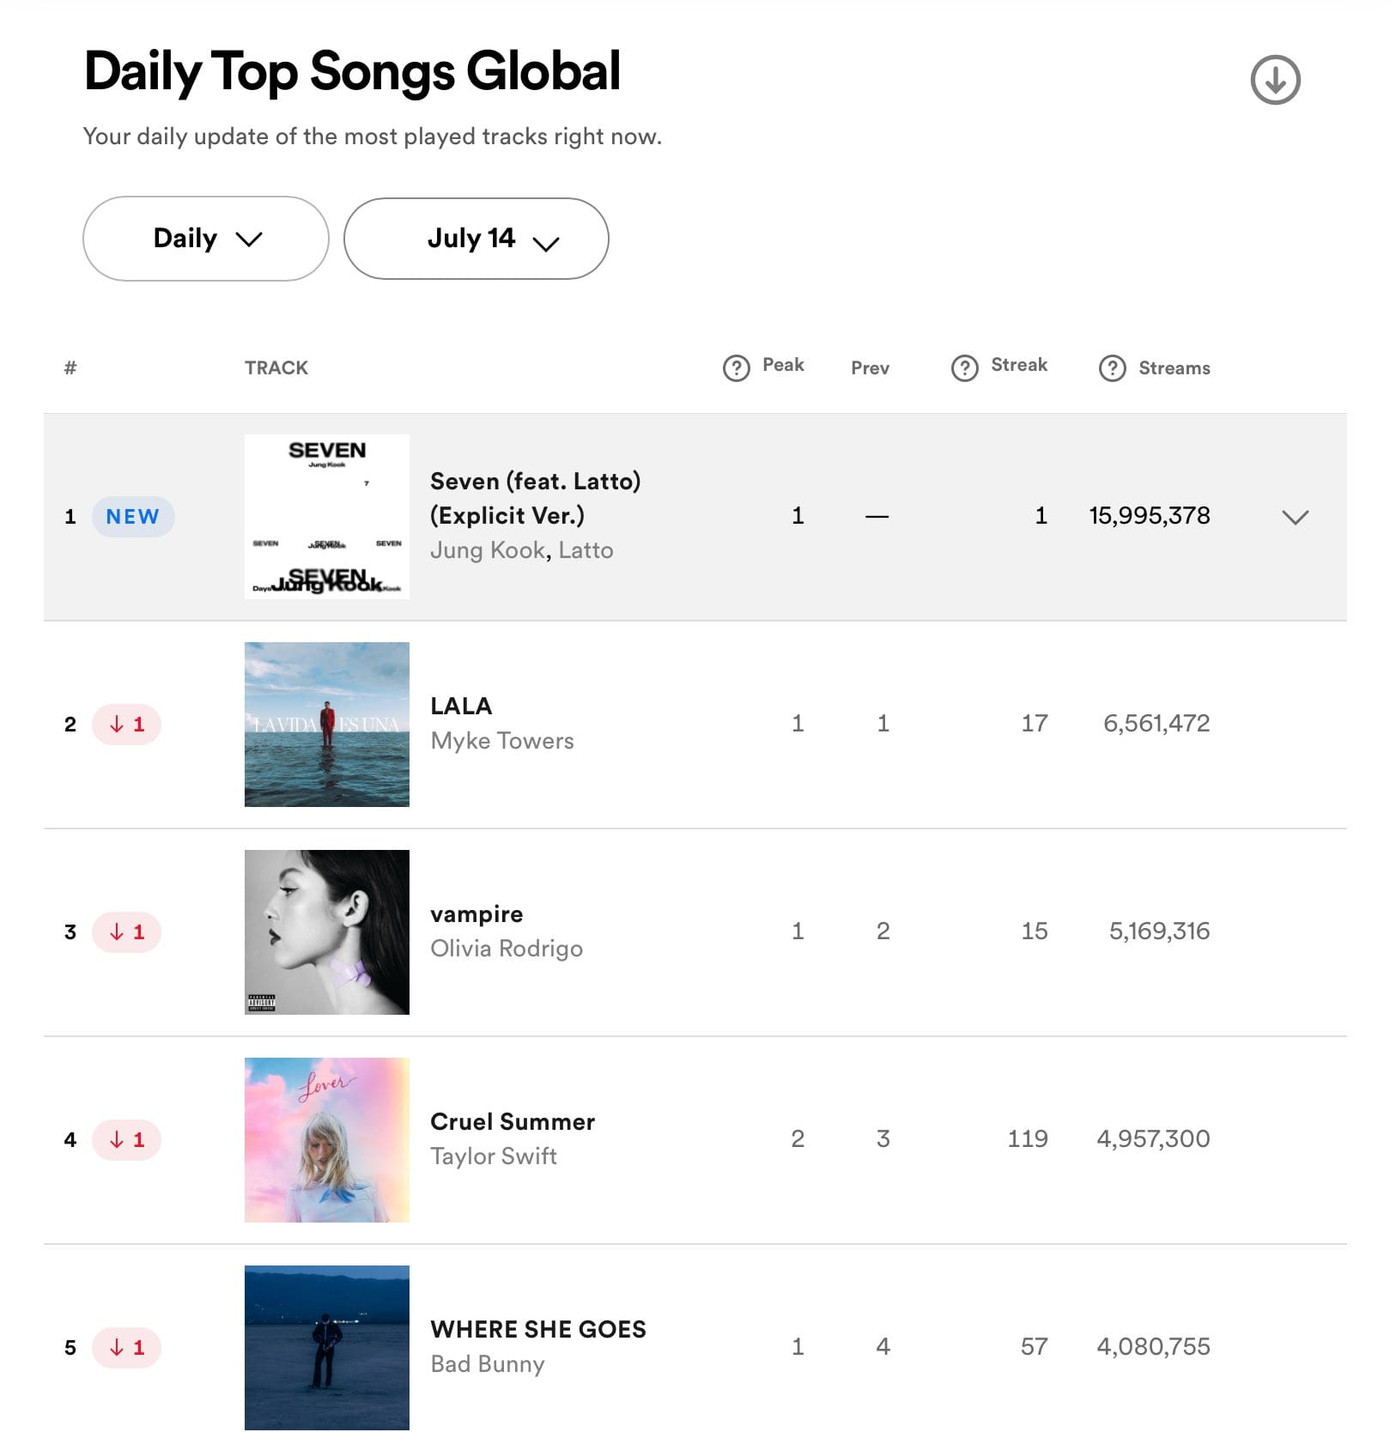Expand the Seven track row details
The width and height of the screenshot is (1390, 1432).
coord(1295,517)
